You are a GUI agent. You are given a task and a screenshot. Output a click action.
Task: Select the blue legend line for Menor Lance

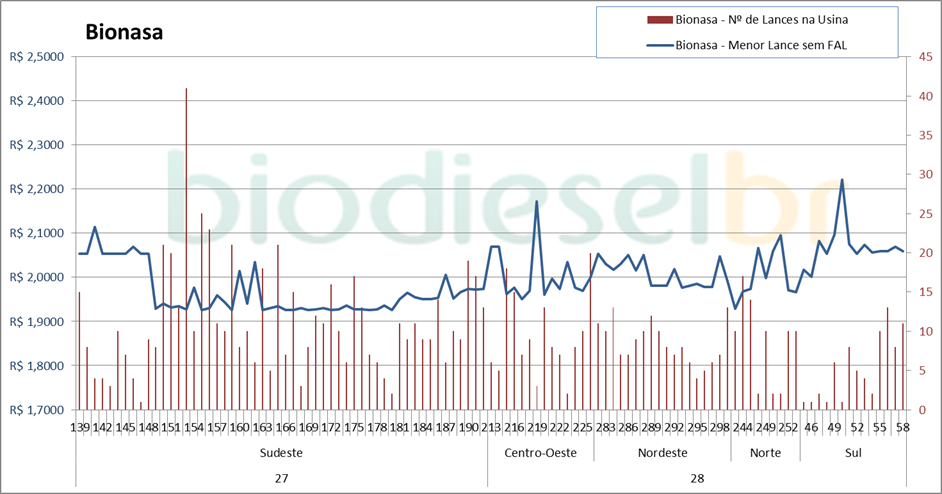(x=660, y=44)
